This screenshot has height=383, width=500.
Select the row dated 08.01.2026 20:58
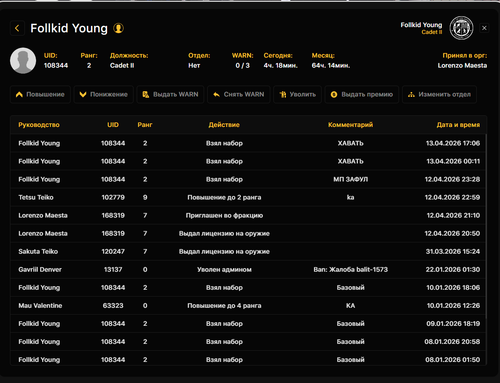248,341
